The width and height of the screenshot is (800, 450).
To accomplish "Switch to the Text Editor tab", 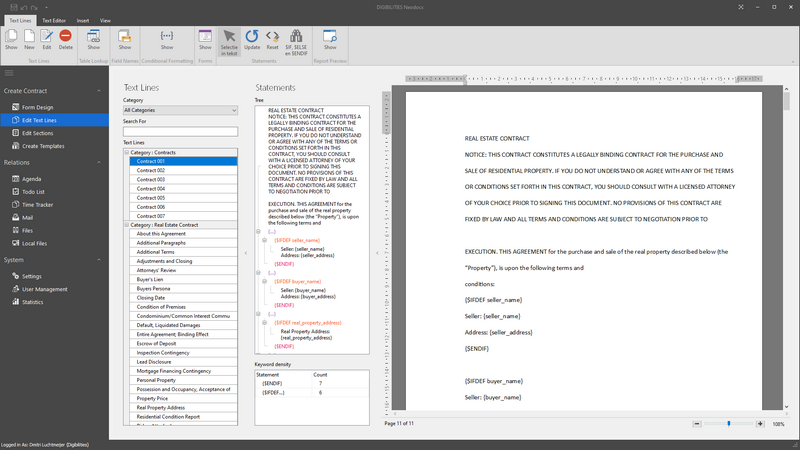I will pyautogui.click(x=54, y=21).
